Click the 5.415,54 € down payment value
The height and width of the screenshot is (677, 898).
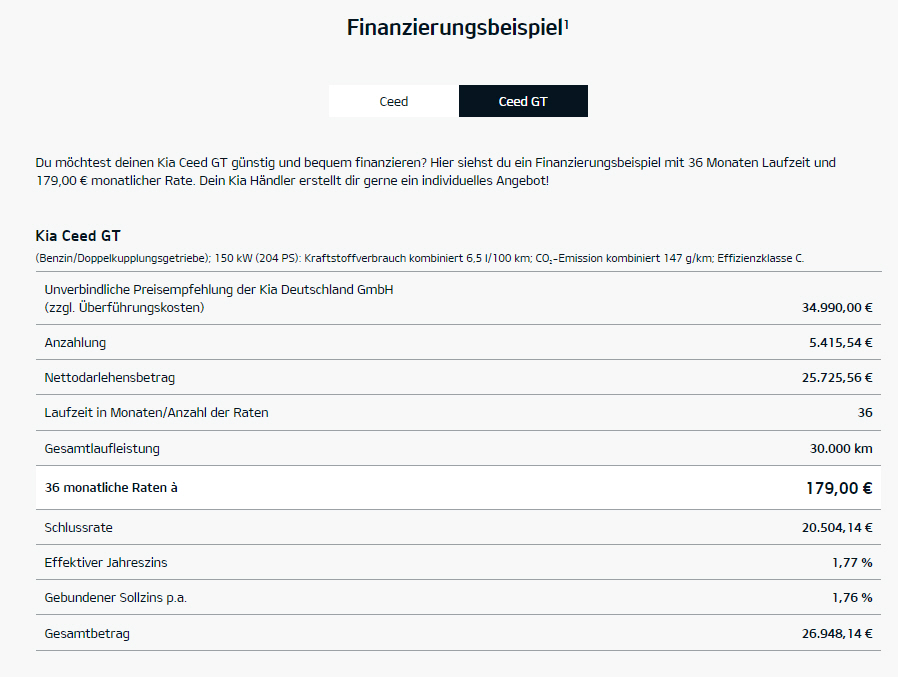tap(840, 343)
